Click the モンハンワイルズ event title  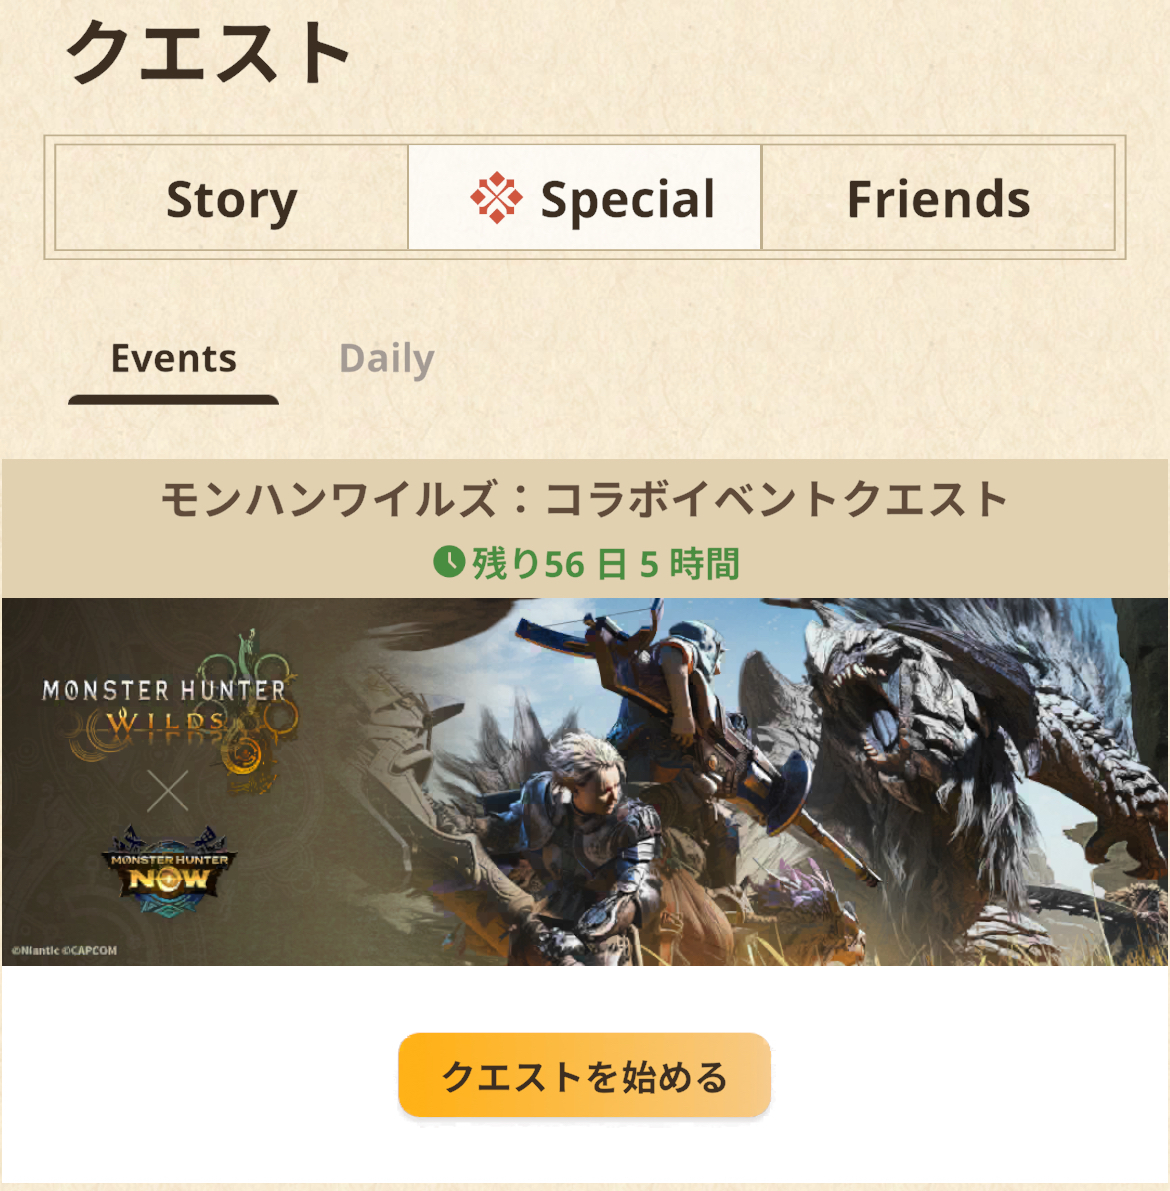[584, 500]
